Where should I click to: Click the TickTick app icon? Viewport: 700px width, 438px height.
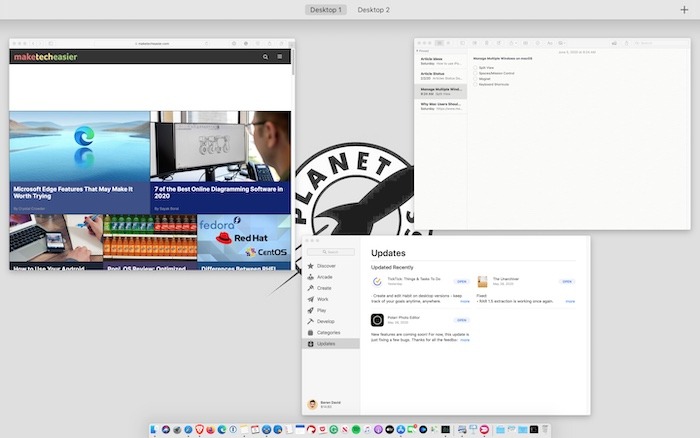(x=377, y=281)
